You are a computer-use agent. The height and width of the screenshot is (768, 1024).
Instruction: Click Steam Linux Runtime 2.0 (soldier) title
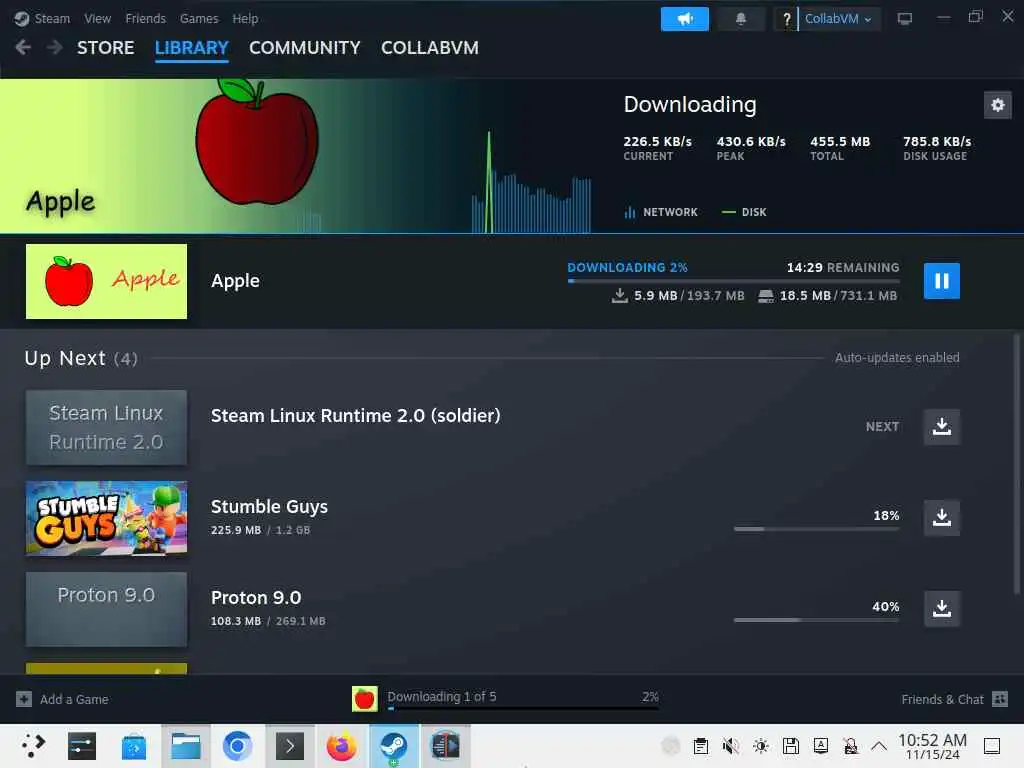click(x=355, y=416)
